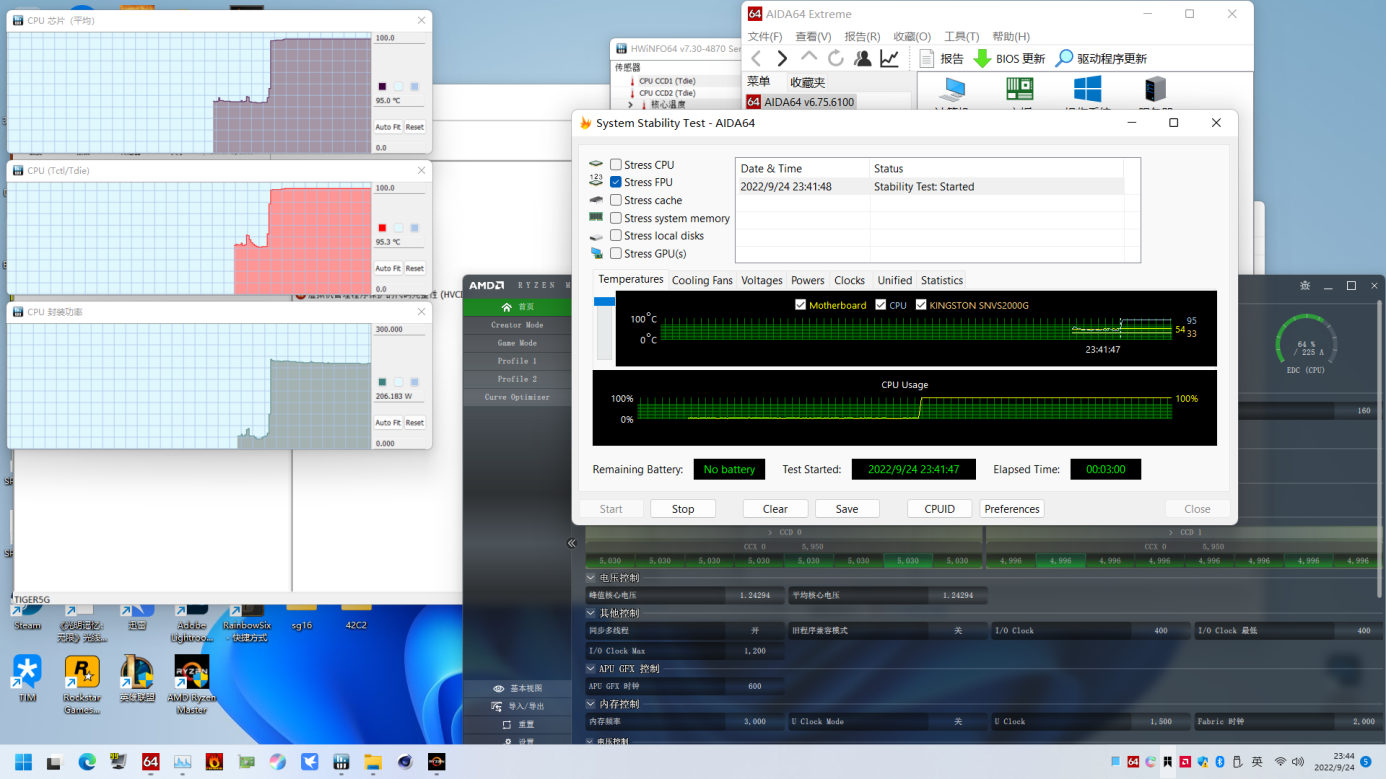
Task: Expand the core temperature tree node in HWiNFO
Action: click(x=630, y=104)
